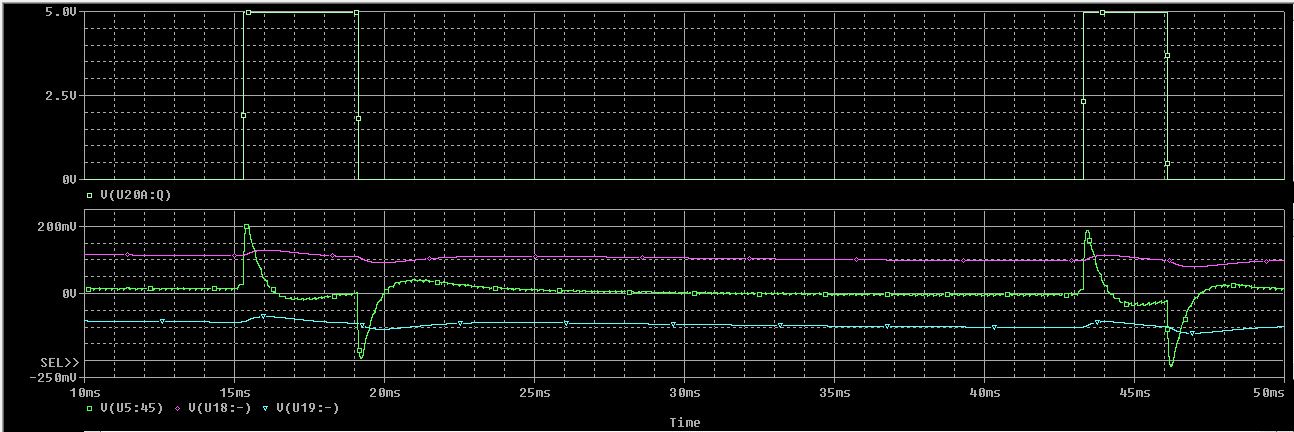The image size is (1294, 432).
Task: Select the V(U5:45) trace legend label
Action: click(x=133, y=408)
